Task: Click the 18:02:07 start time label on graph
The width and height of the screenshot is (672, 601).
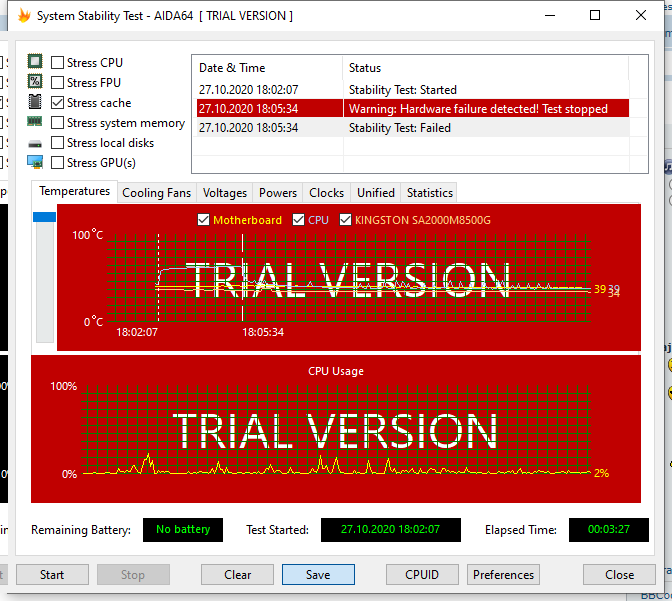Action: tap(137, 332)
